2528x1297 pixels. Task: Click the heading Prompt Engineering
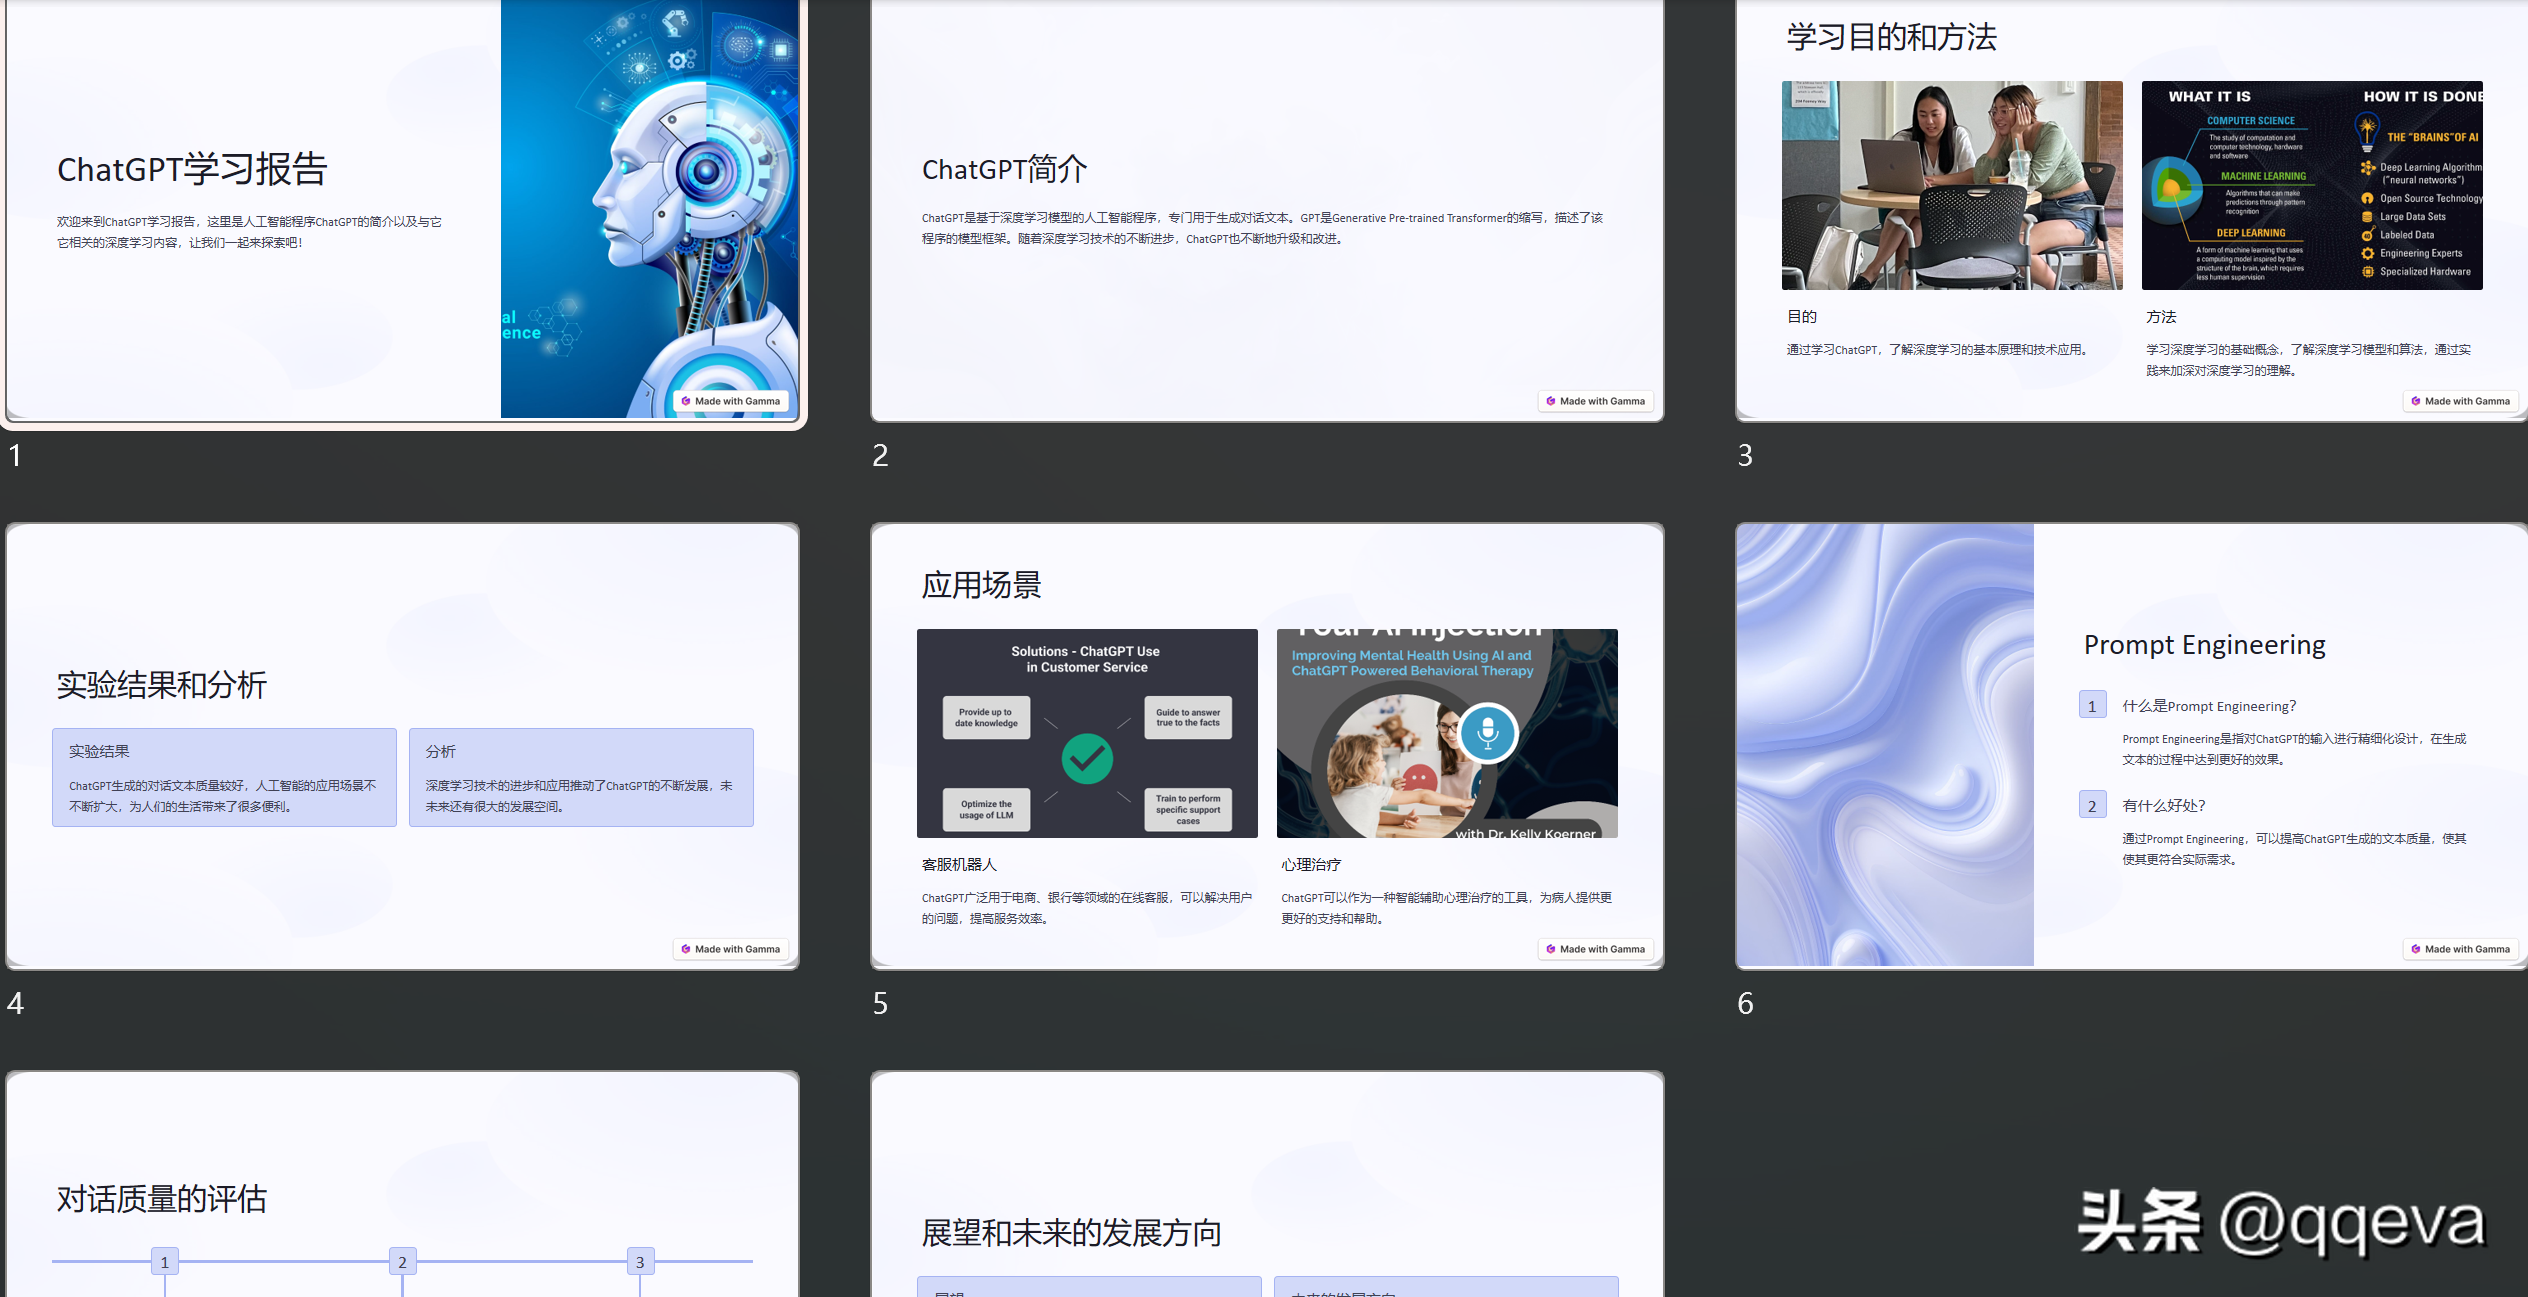coord(2205,645)
